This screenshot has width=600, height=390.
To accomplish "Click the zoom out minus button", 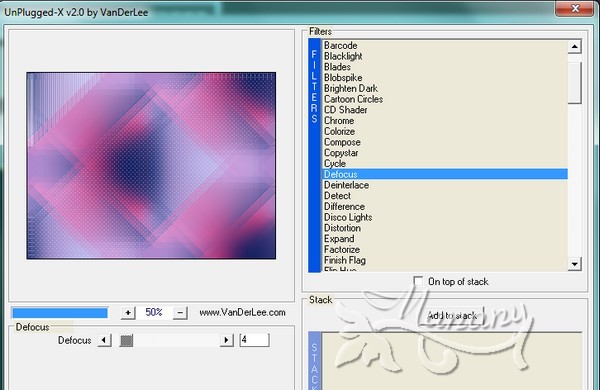I will coord(180,313).
